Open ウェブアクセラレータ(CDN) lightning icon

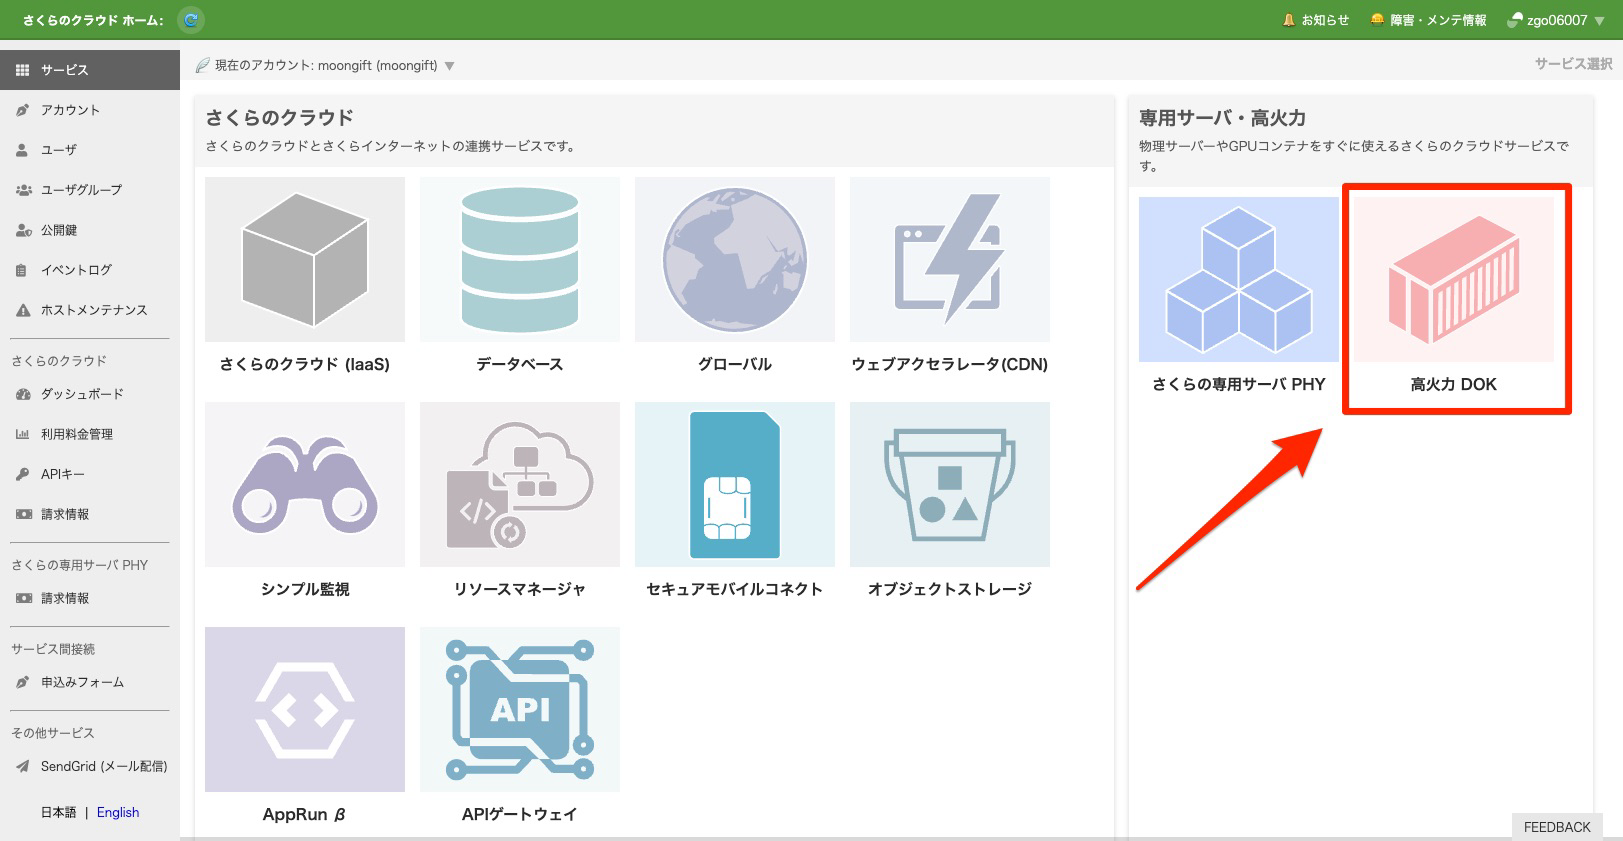[x=950, y=260]
